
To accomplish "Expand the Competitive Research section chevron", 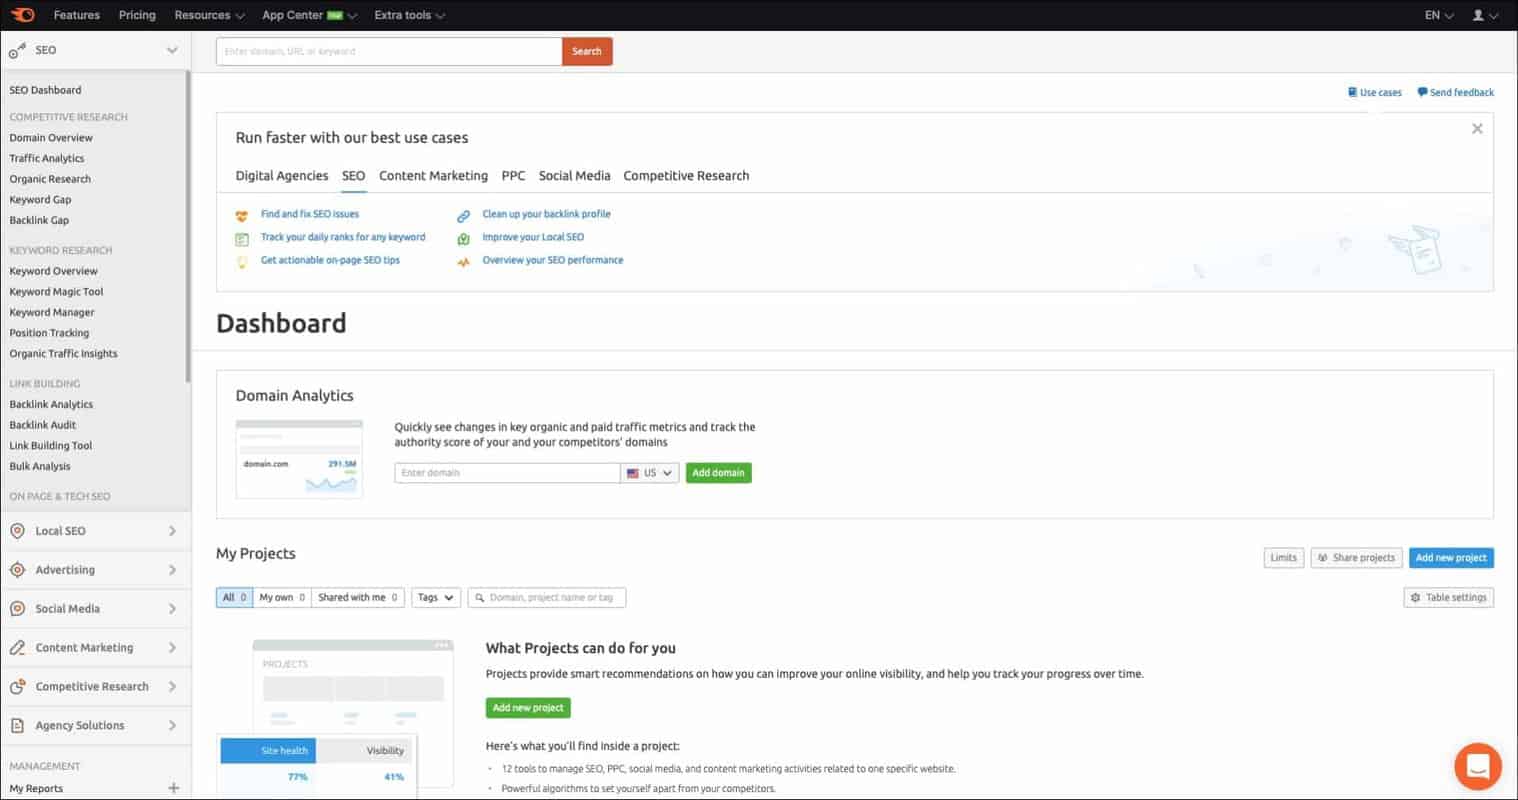I will (172, 687).
